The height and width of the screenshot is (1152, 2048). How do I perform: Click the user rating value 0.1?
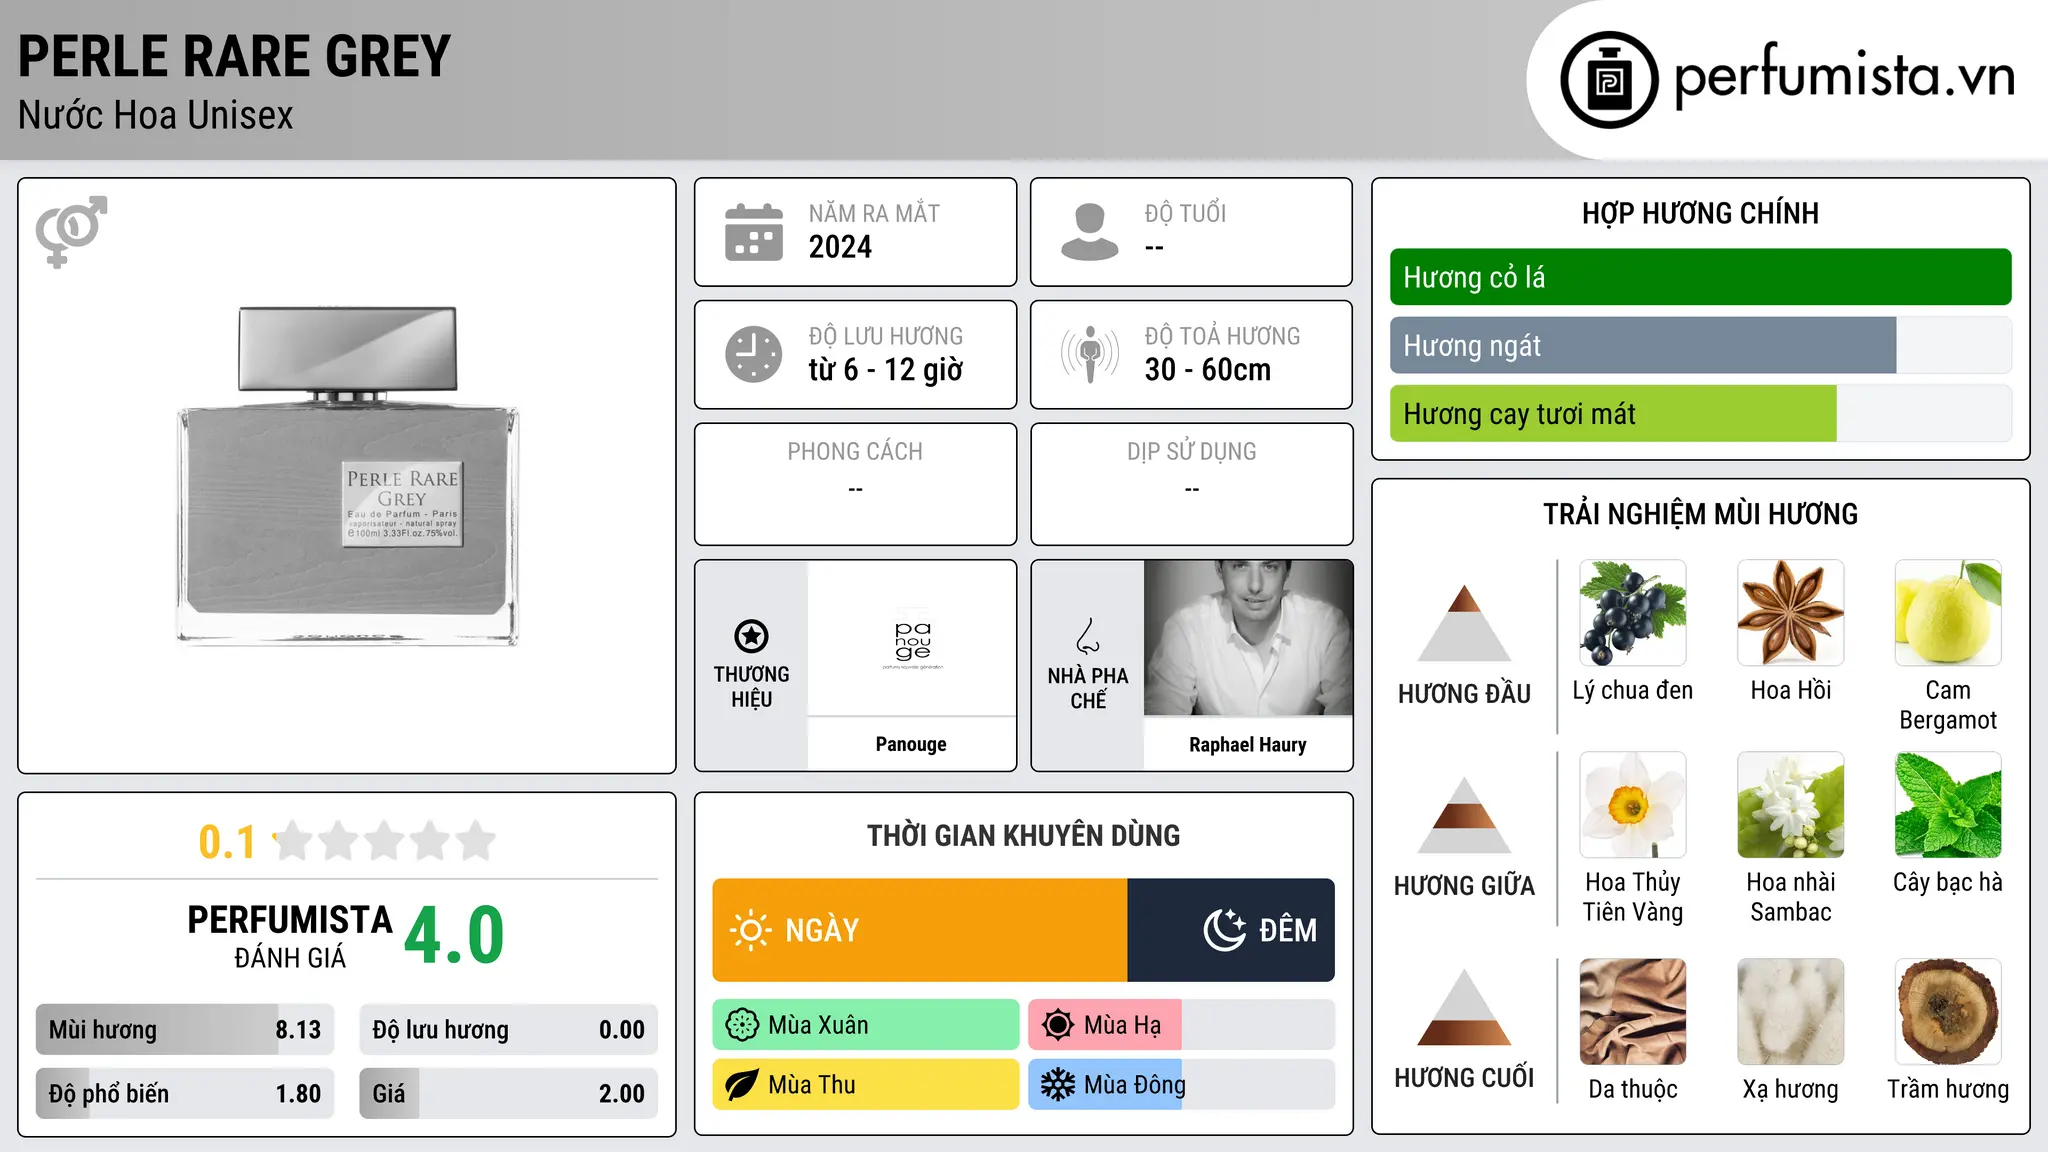(227, 842)
